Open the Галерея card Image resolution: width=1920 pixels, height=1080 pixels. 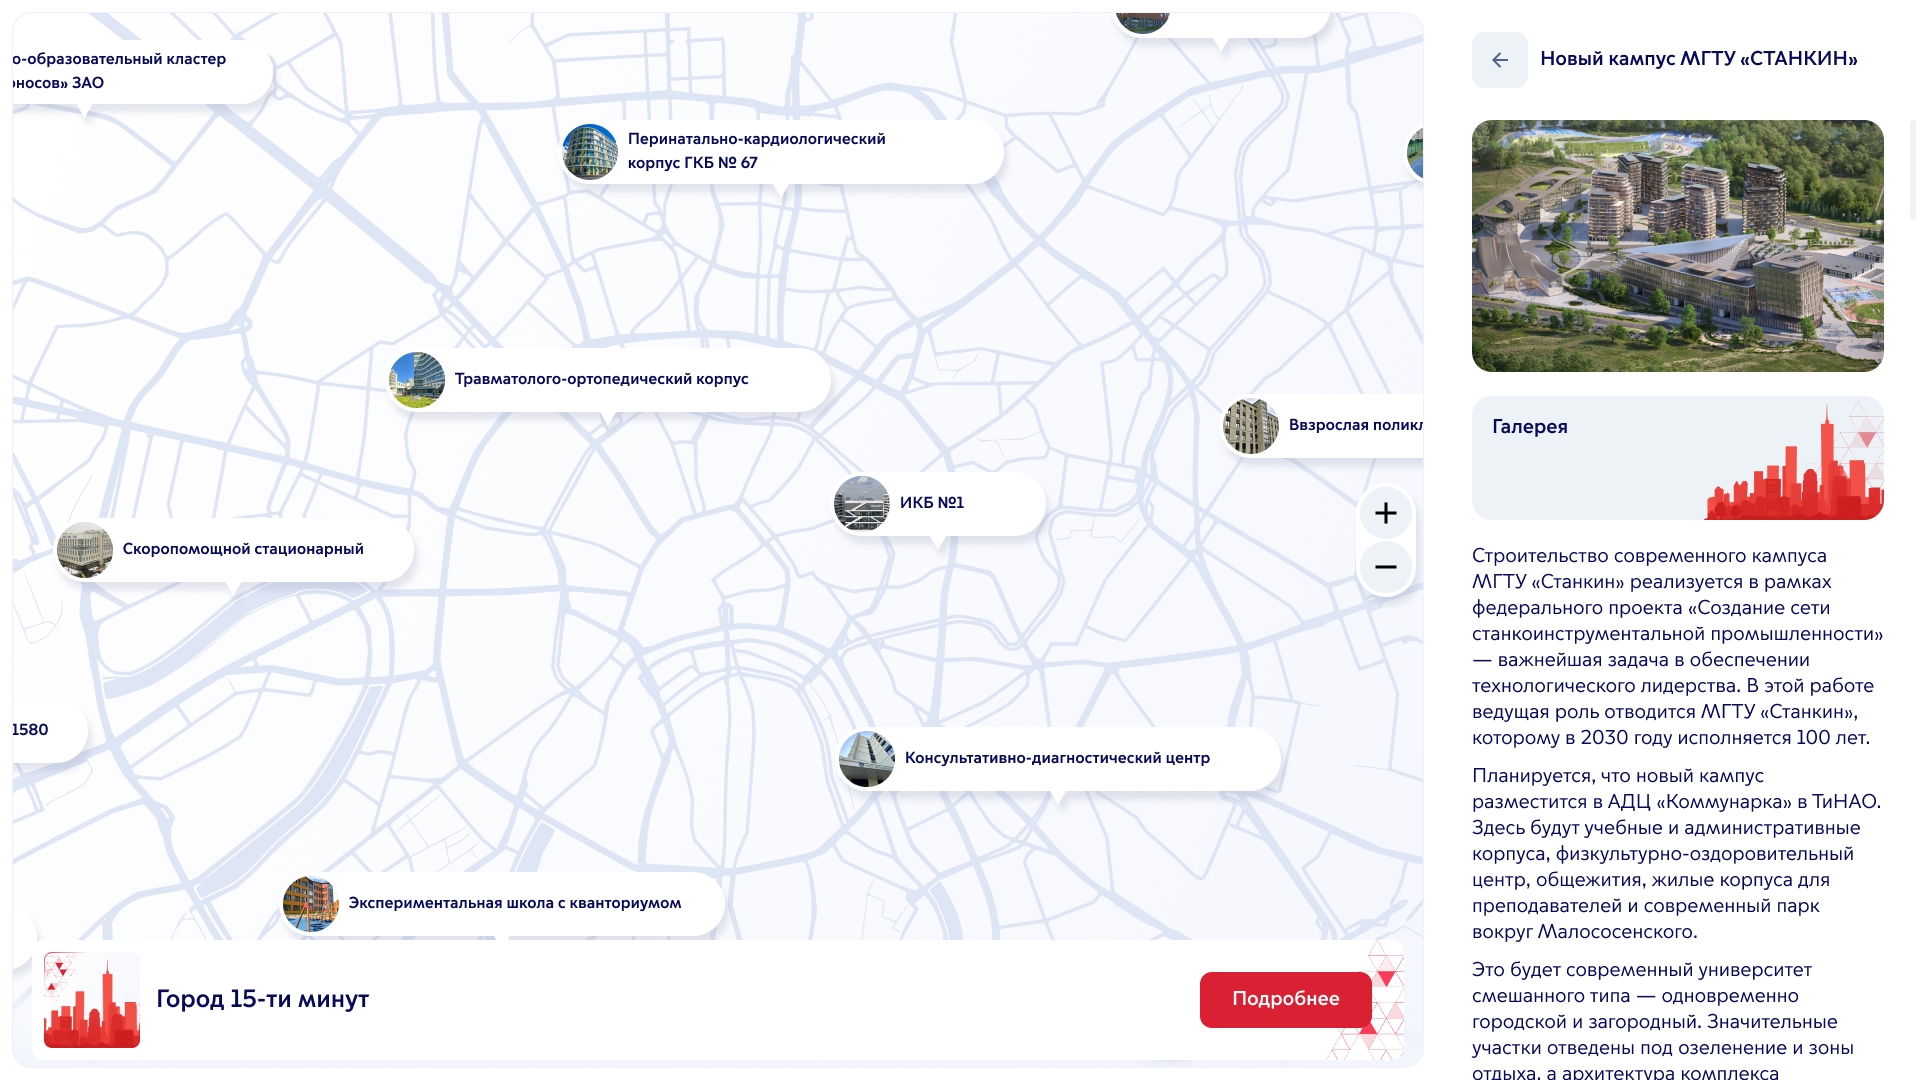(1678, 458)
